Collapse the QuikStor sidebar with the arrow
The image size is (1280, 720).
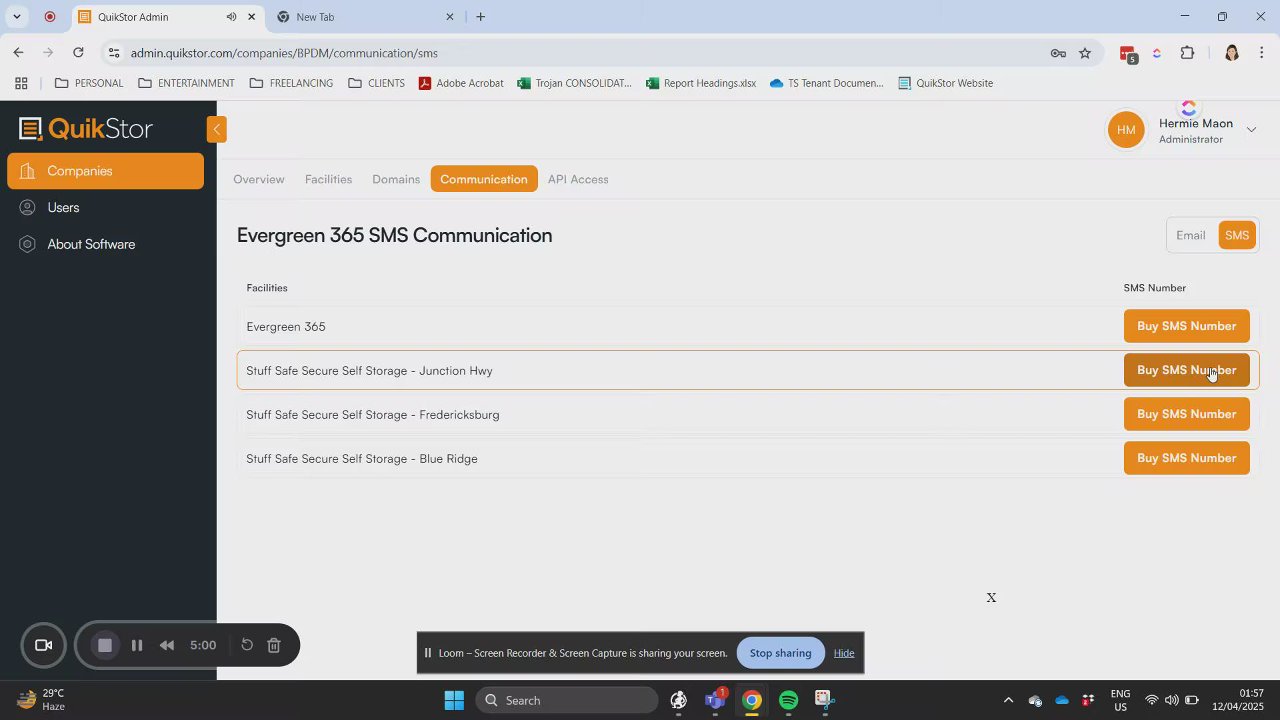[x=216, y=129]
